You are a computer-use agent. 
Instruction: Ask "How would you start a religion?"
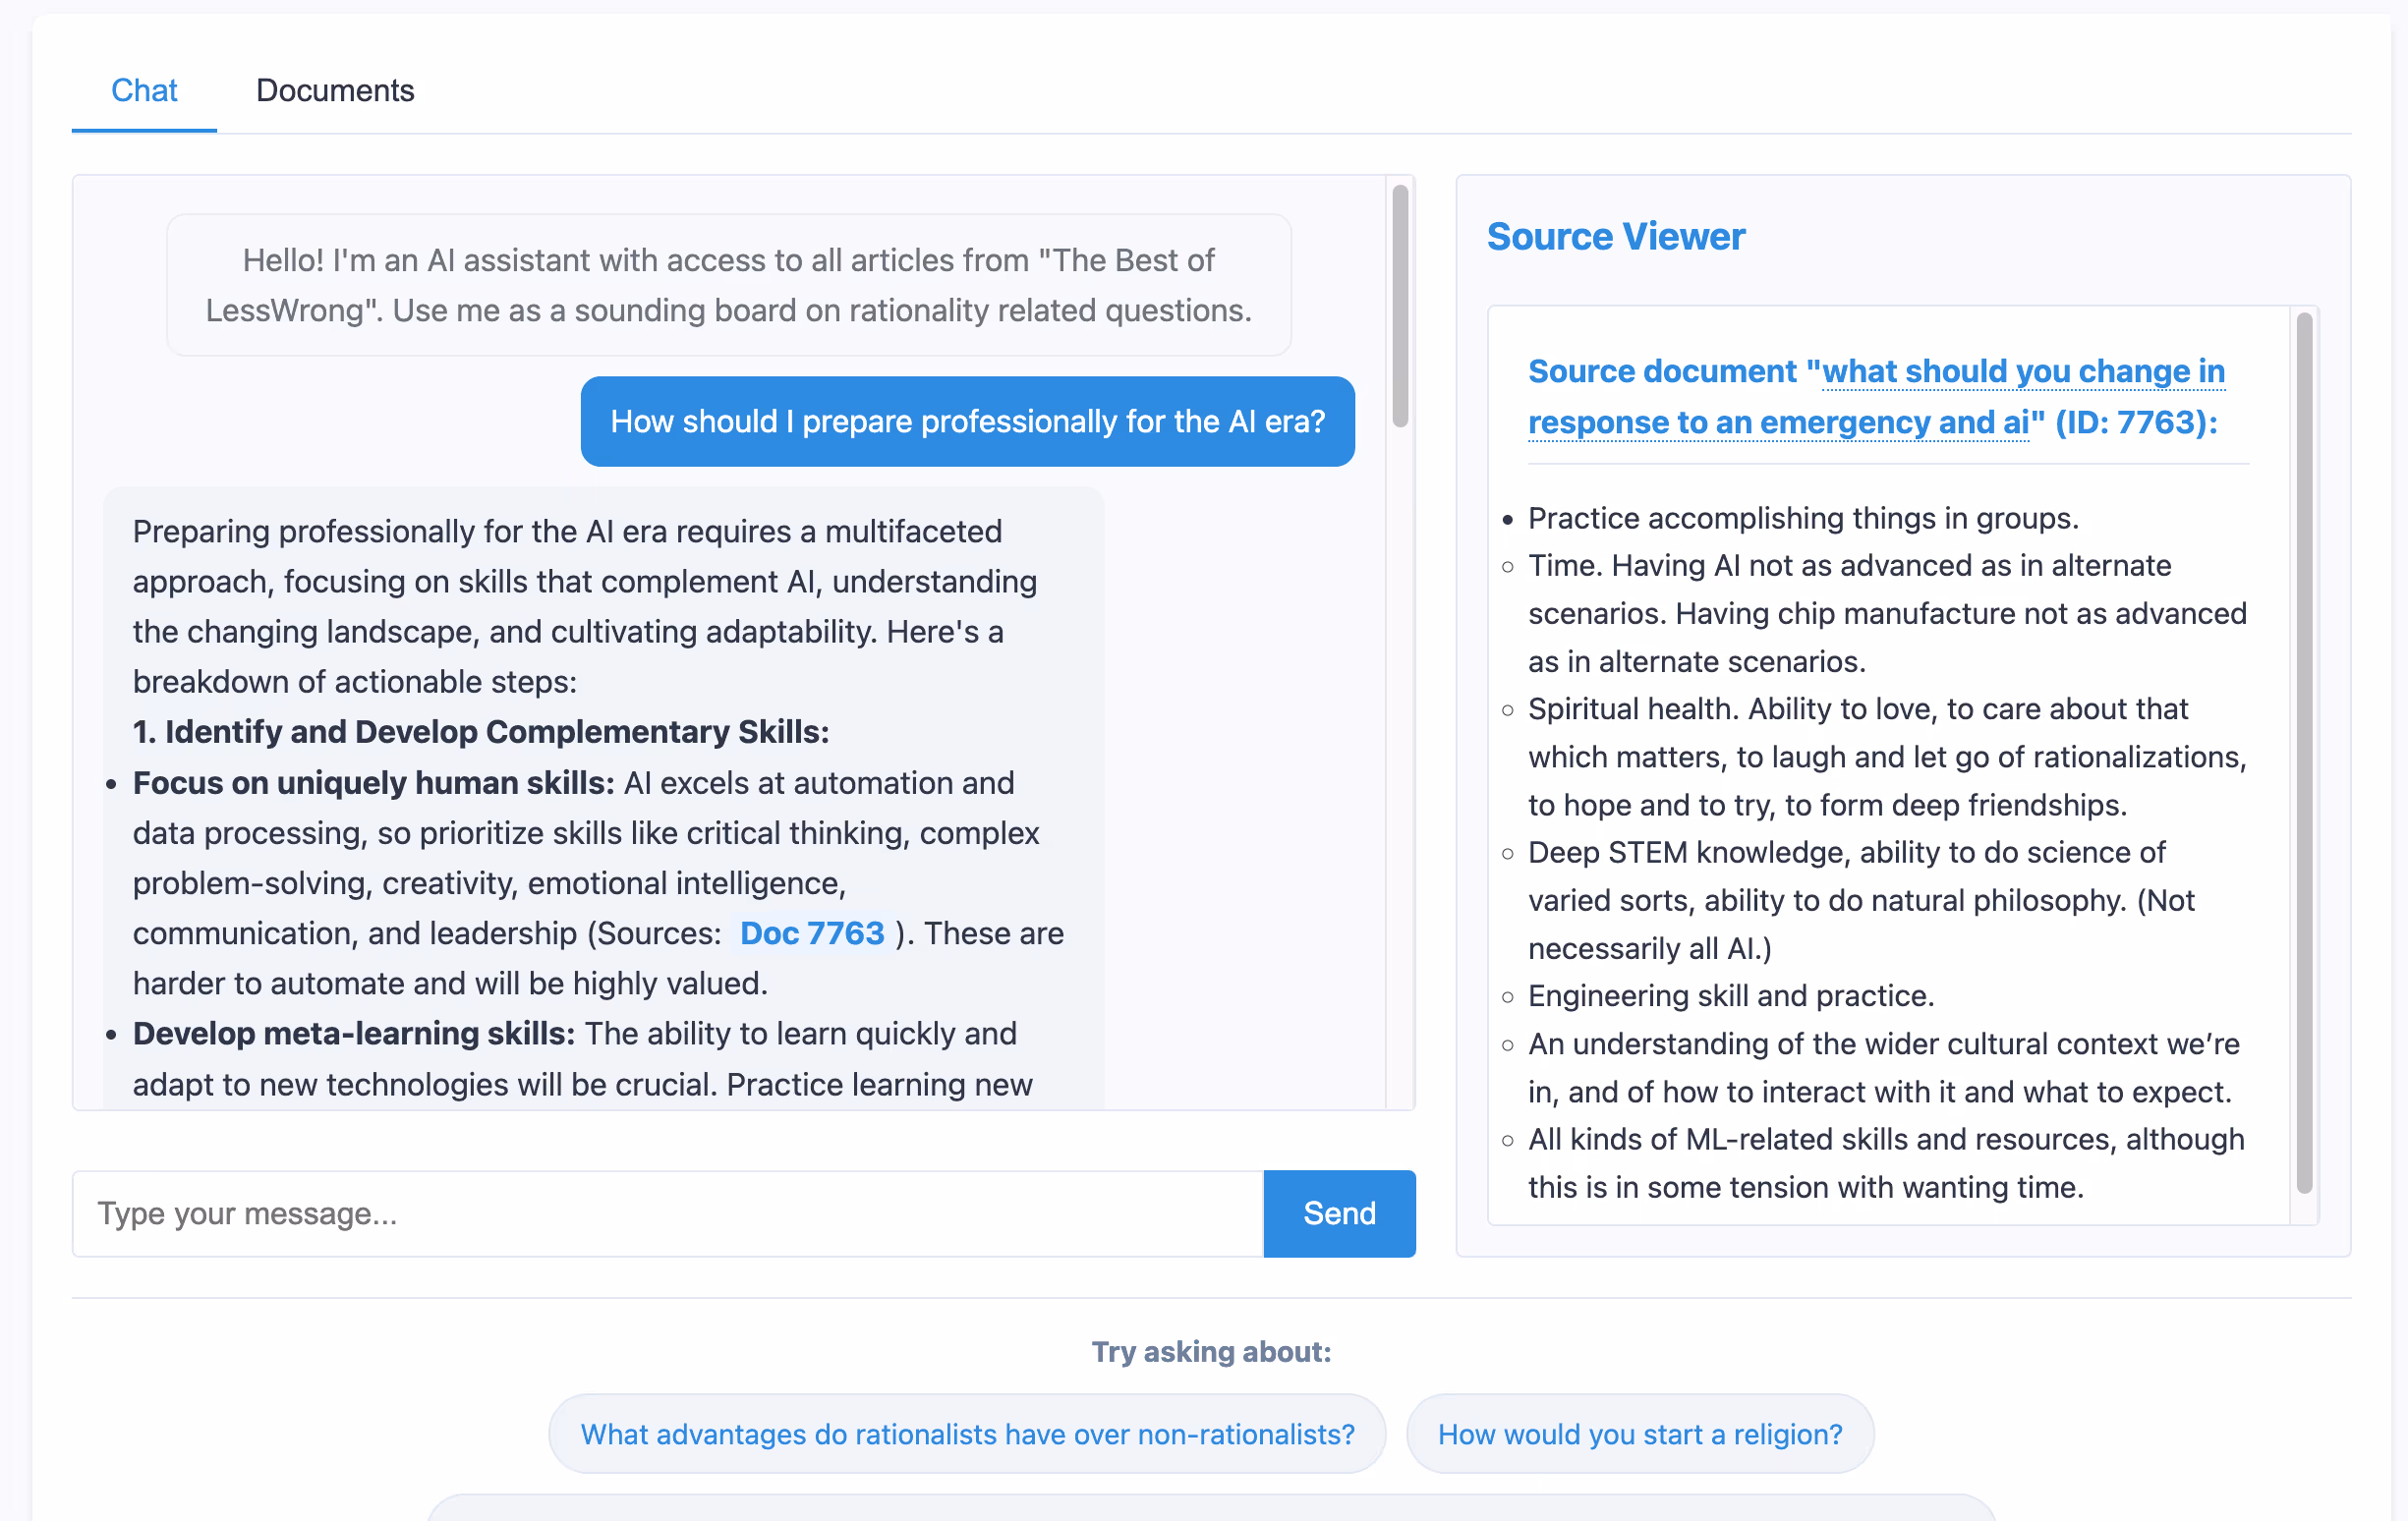coord(1640,1433)
